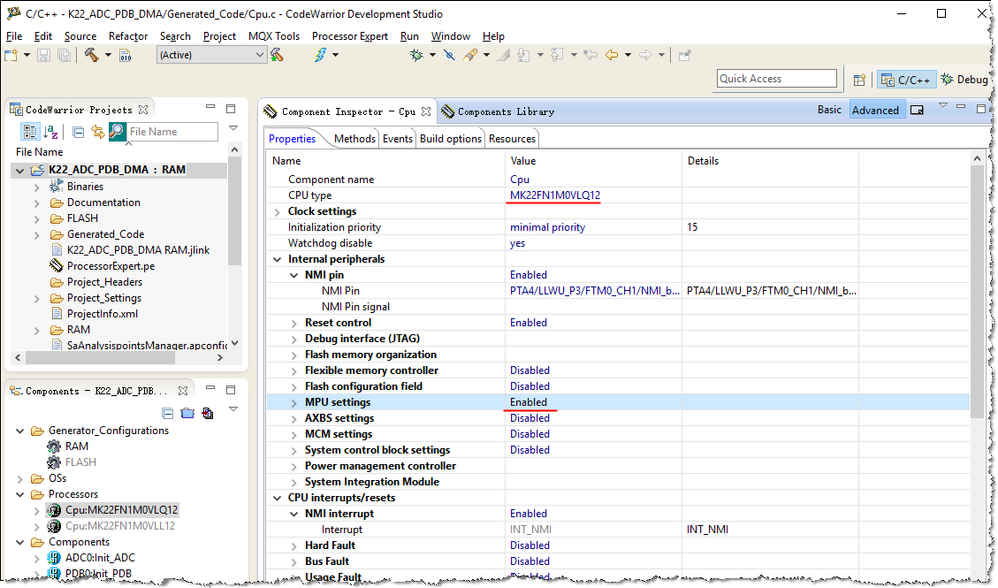Viewport: 998px width, 588px height.
Task: Select the Cpu:MK22FN1M0VLQ12 processor
Action: tap(121, 510)
